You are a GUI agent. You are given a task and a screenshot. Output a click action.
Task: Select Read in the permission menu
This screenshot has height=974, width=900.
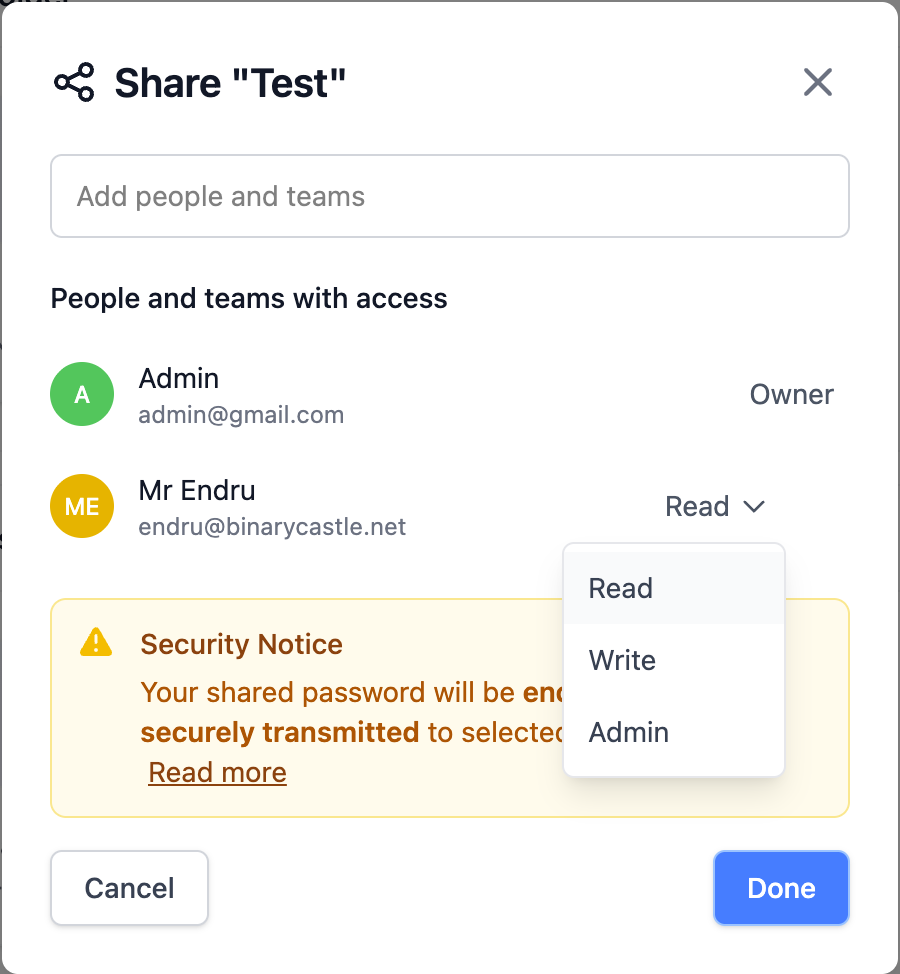[621, 588]
